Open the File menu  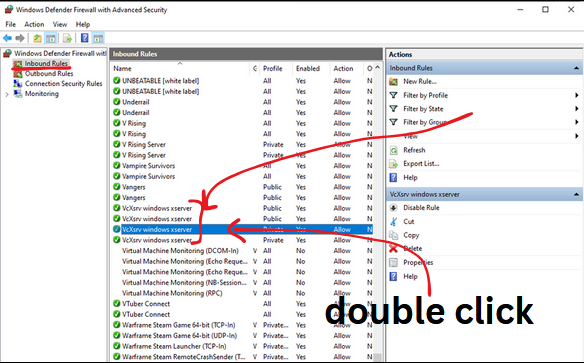[x=10, y=24]
